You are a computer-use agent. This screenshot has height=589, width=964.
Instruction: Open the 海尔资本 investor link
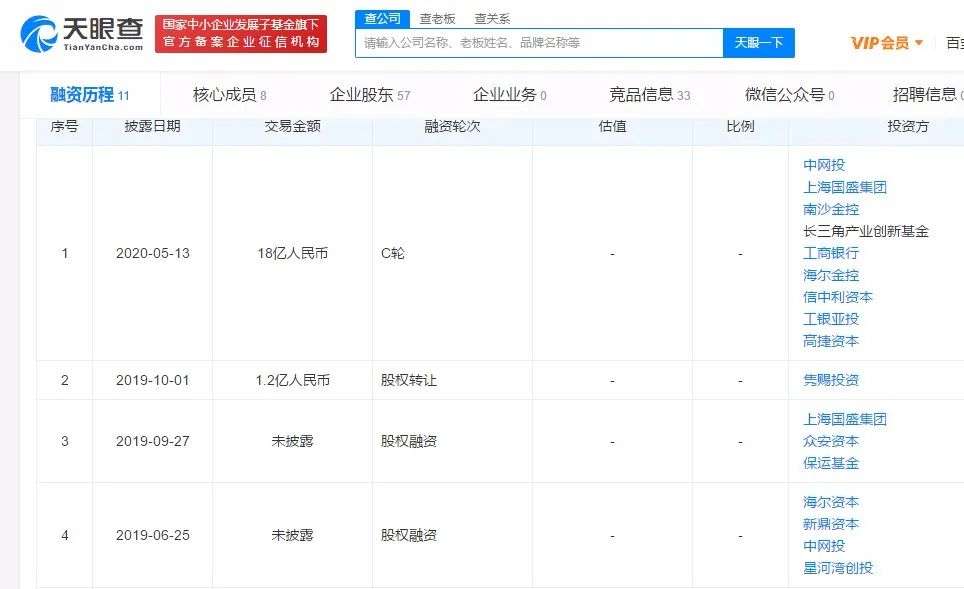coord(831,502)
